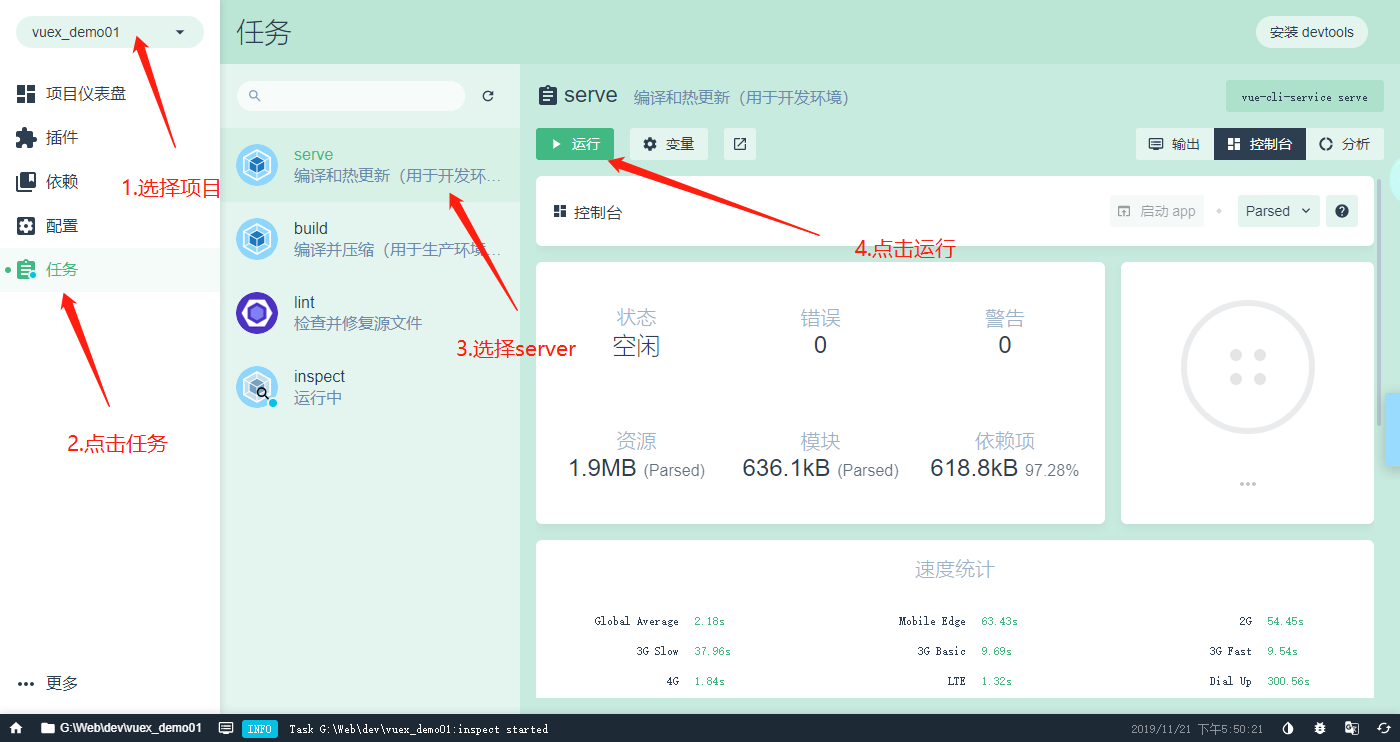Click the folder icon in status bar
Screen dimensions: 1400x742
pos(47,728)
